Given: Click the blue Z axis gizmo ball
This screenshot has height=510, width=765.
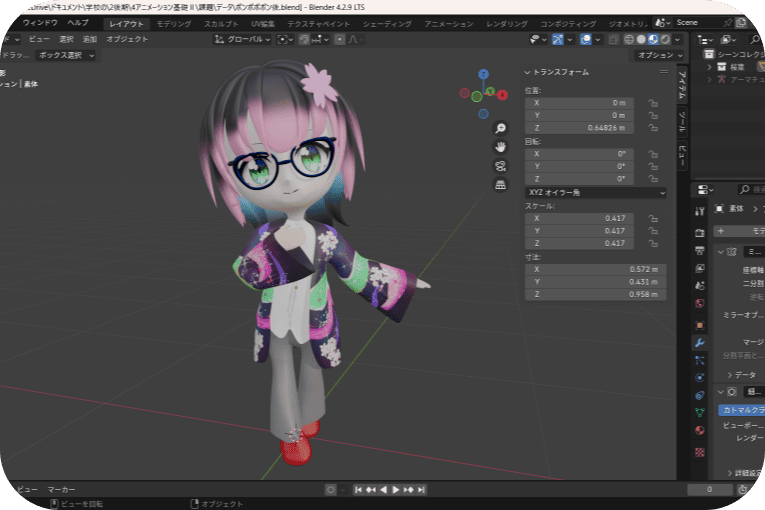Looking at the screenshot, I should tap(484, 75).
